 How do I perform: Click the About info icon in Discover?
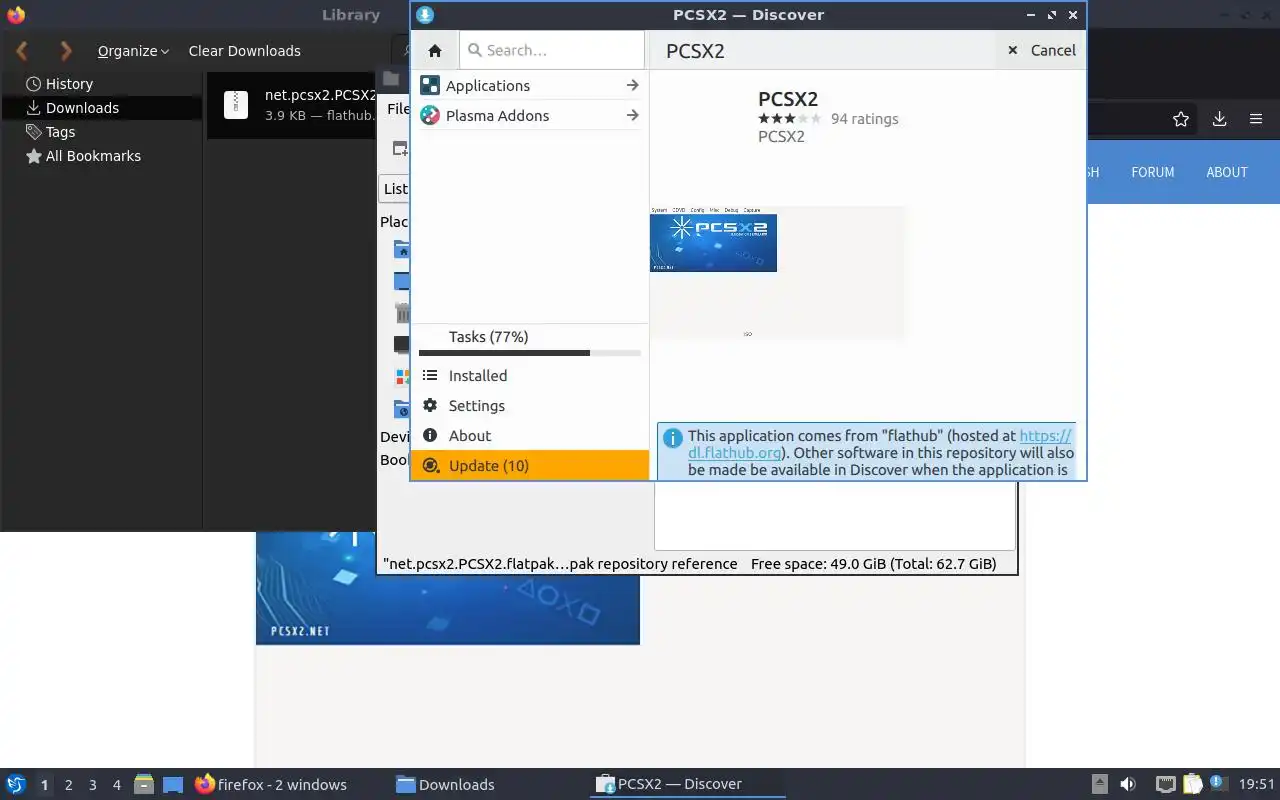(430, 436)
